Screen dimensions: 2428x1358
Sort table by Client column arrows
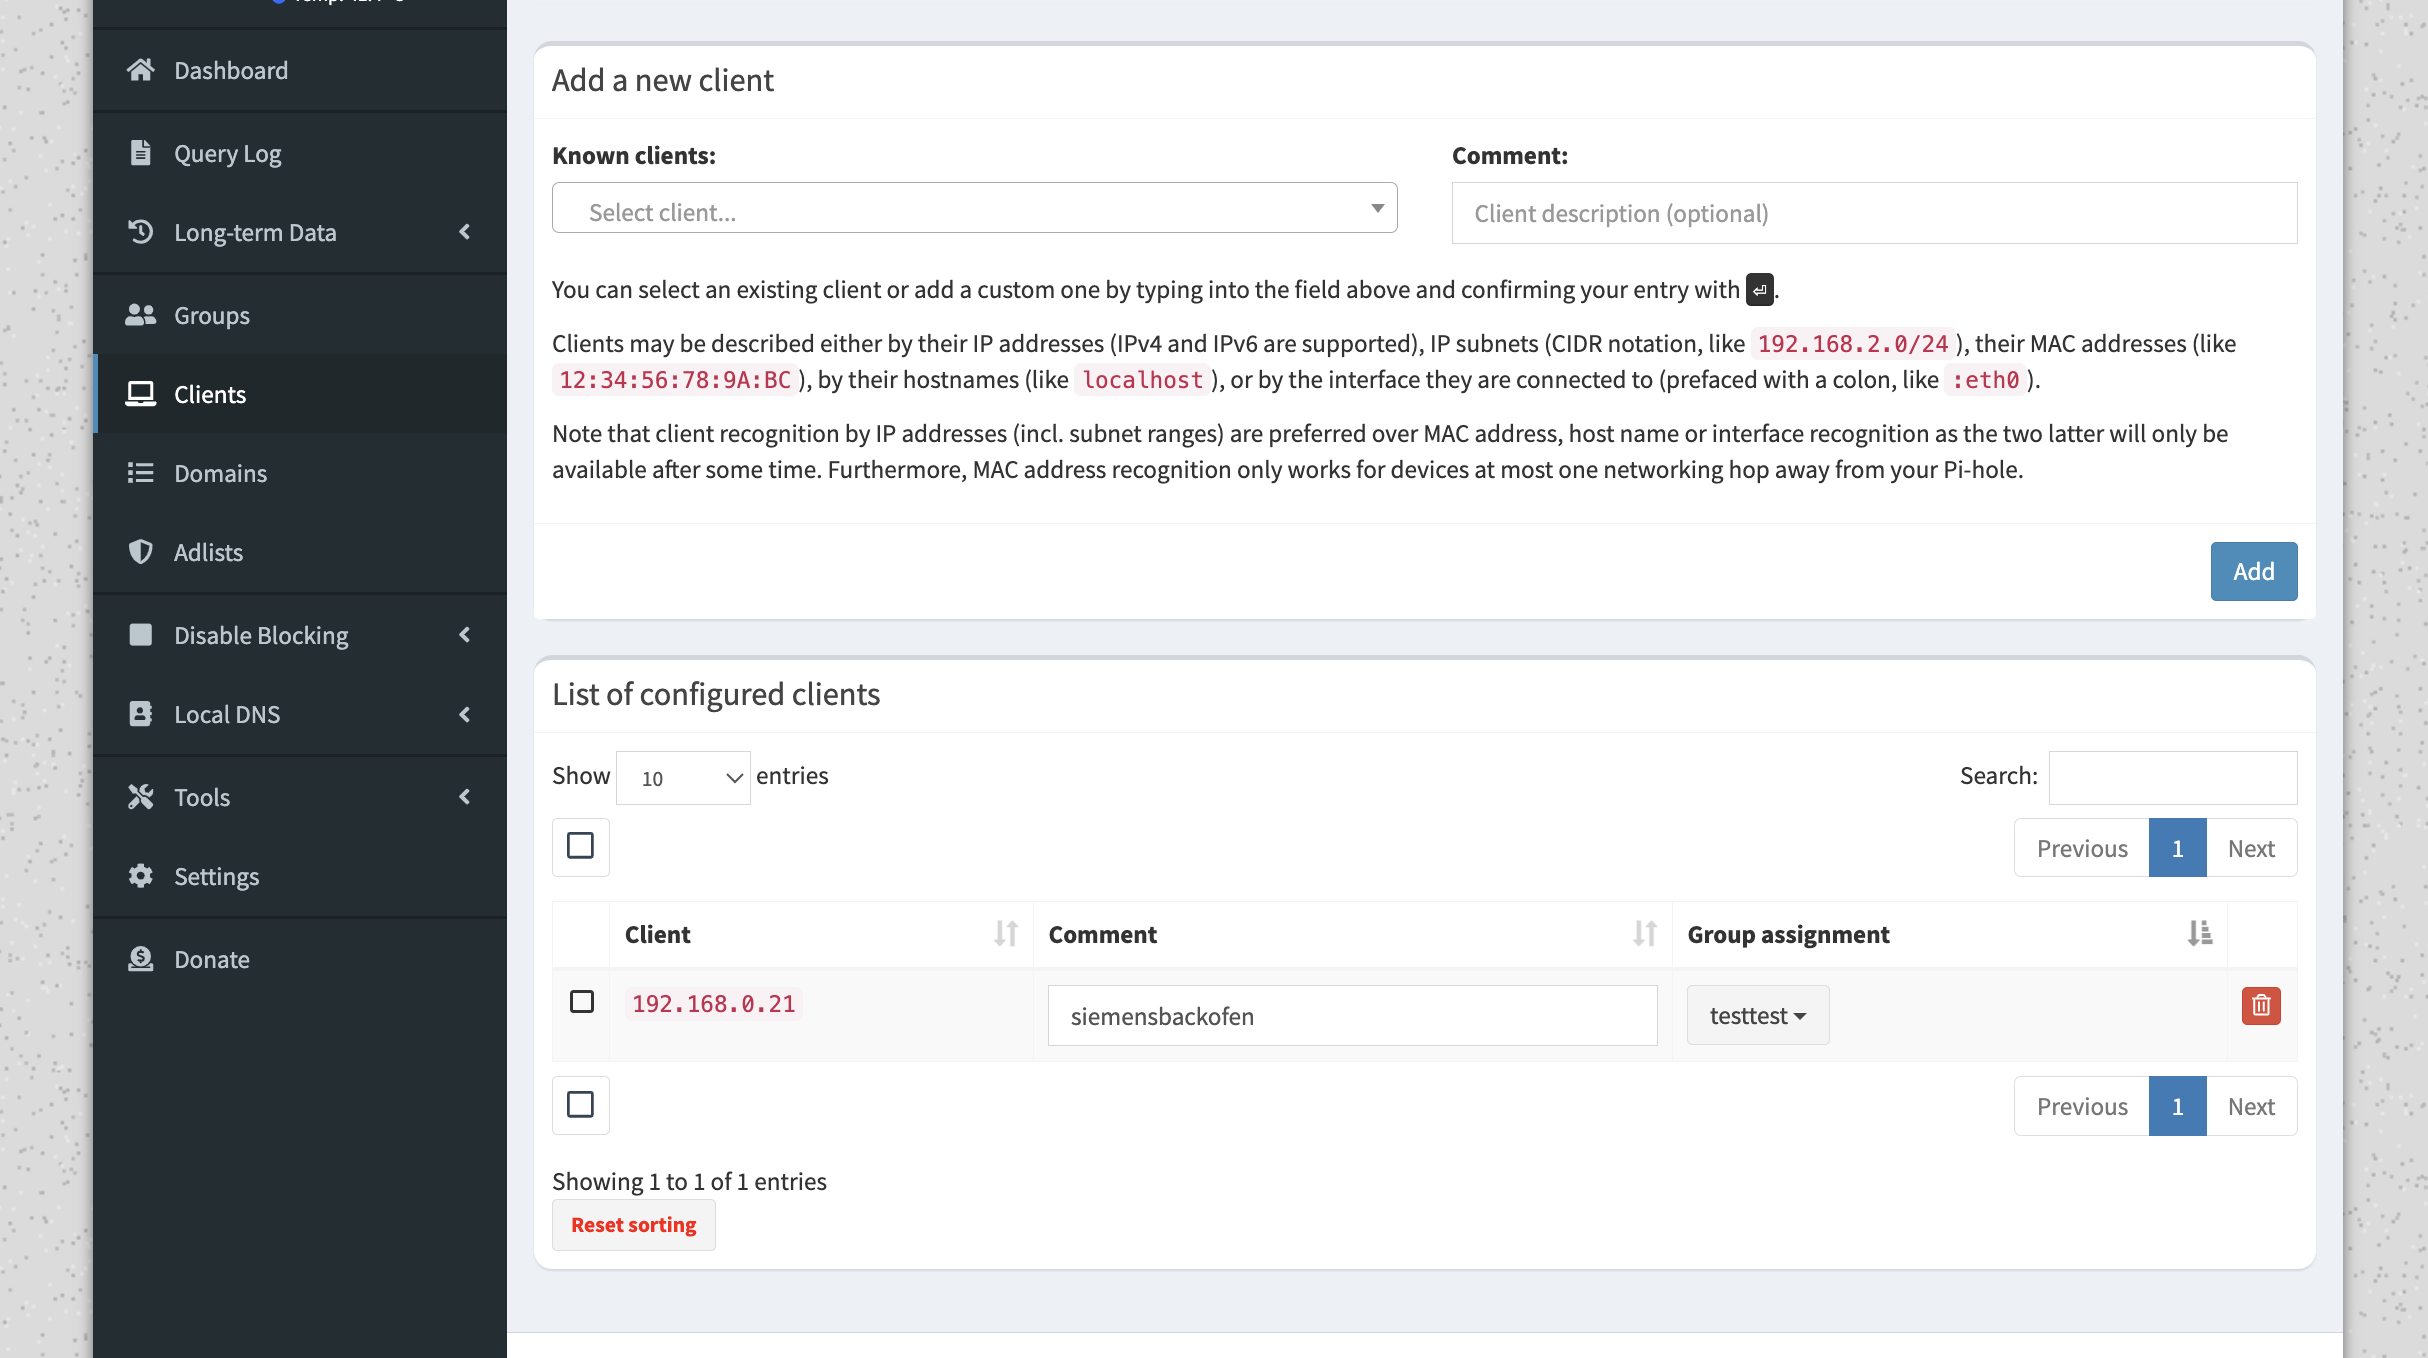point(1006,934)
